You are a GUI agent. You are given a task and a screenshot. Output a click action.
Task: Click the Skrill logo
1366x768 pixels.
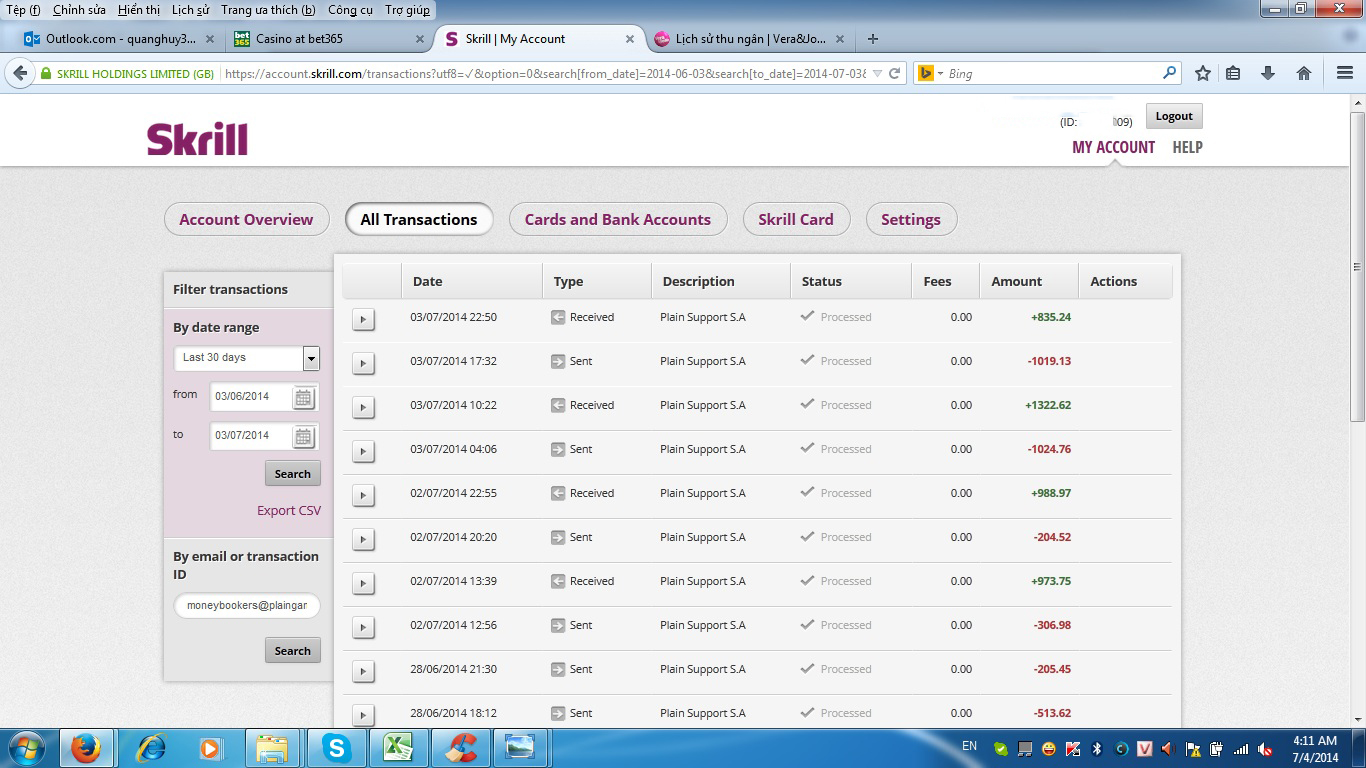tap(197, 139)
